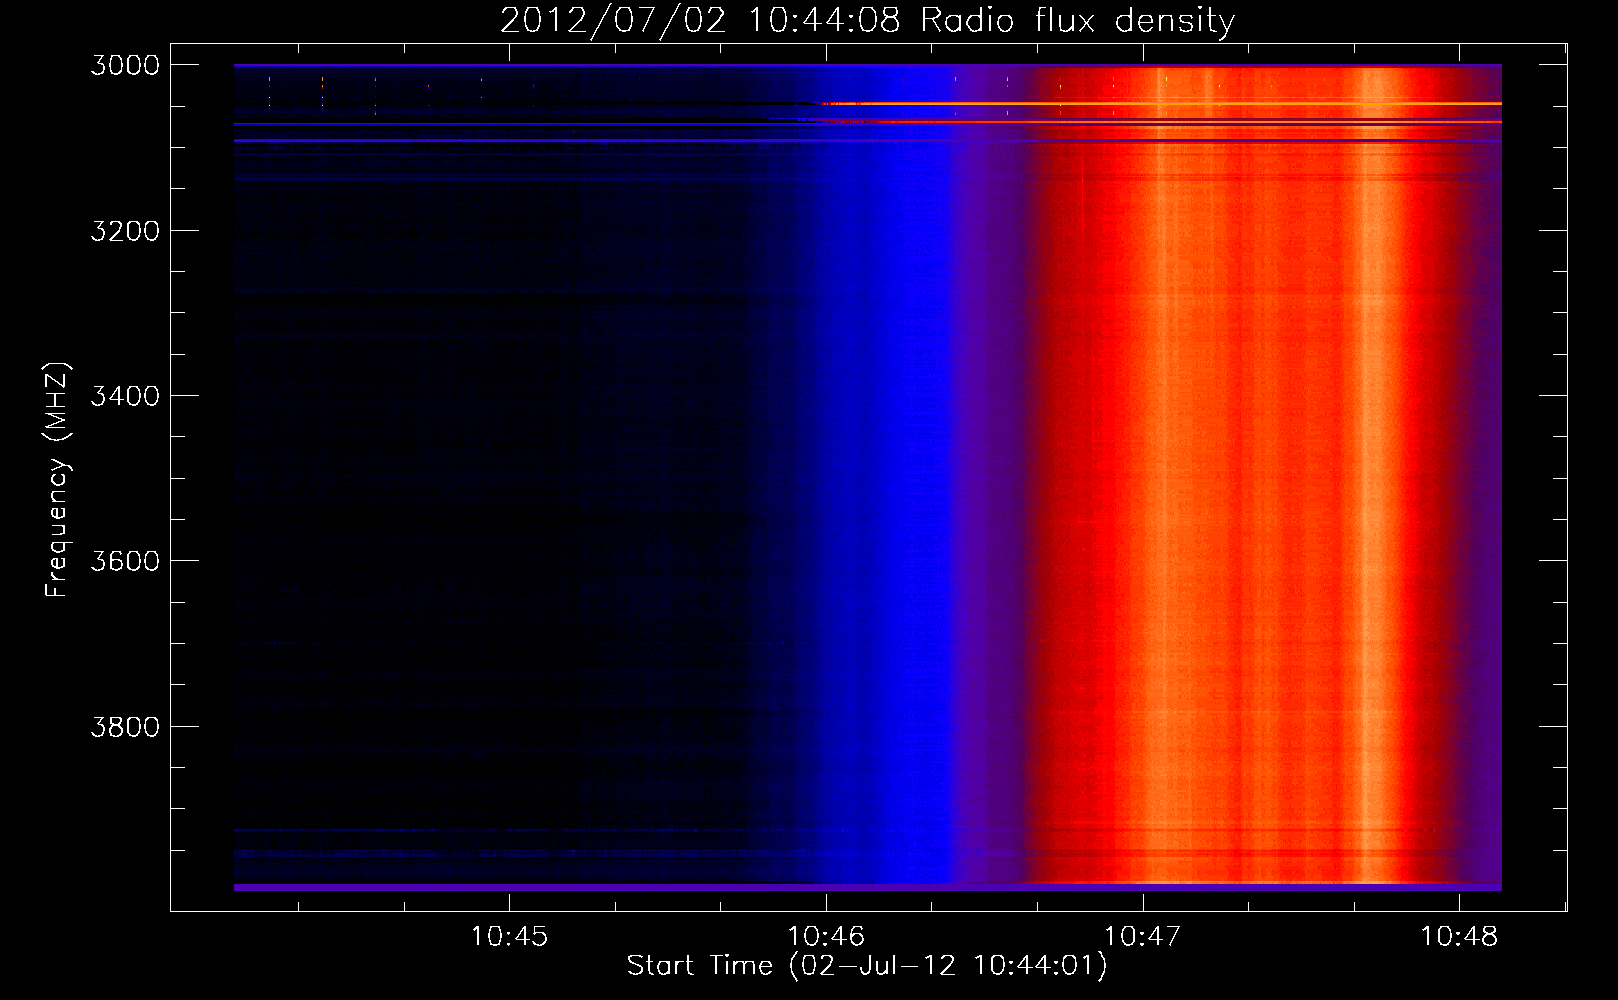Click the 3200 frequency tick label
This screenshot has height=1000, width=1618.
[125, 231]
